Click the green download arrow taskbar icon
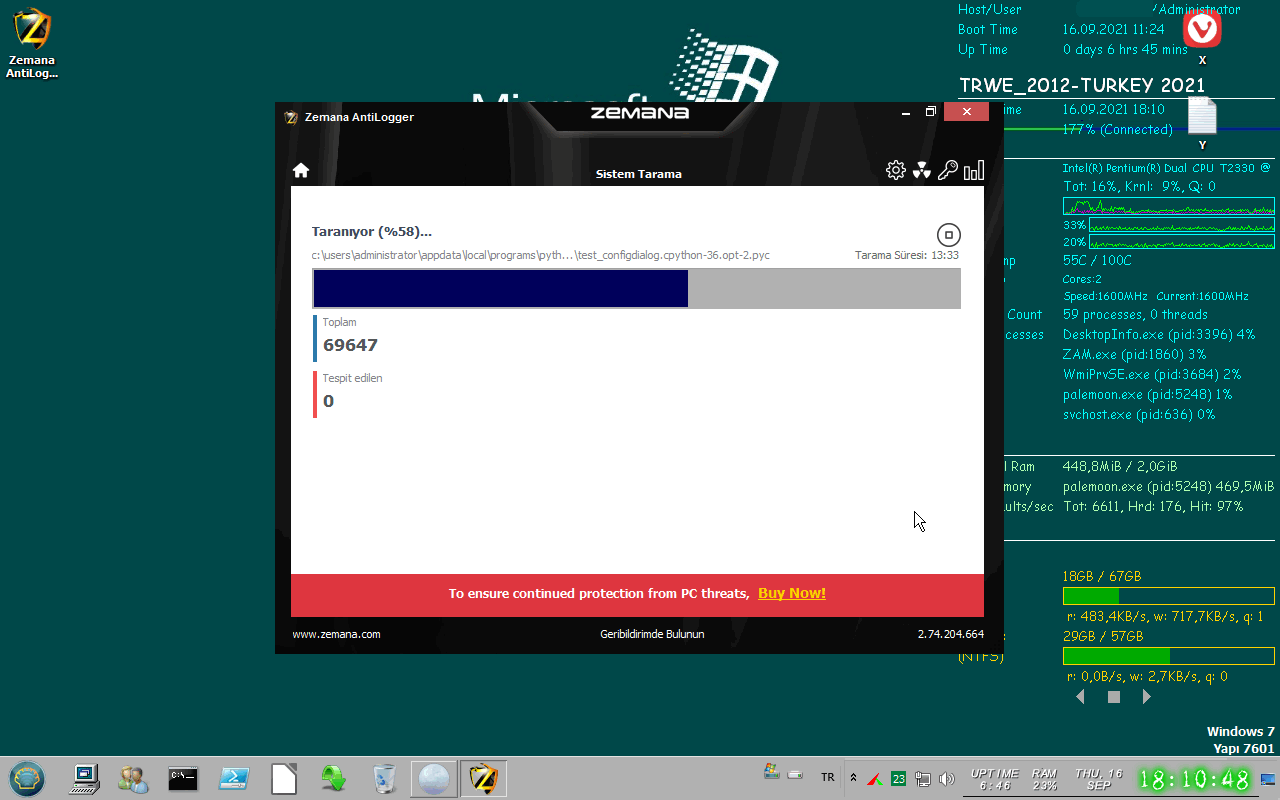The image size is (1280, 800). click(x=333, y=778)
